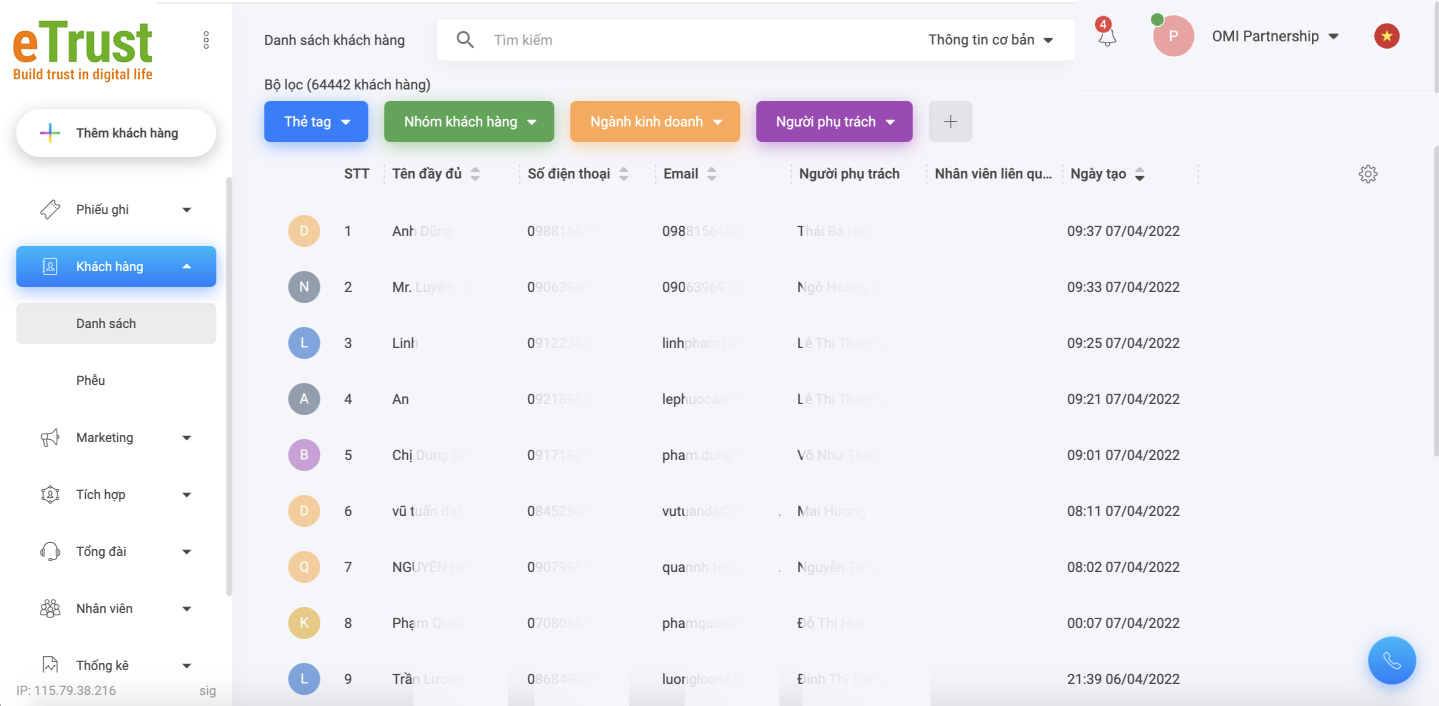This screenshot has width=1439, height=706.
Task: Open the OMI Partnership account menu
Action: (x=1275, y=36)
